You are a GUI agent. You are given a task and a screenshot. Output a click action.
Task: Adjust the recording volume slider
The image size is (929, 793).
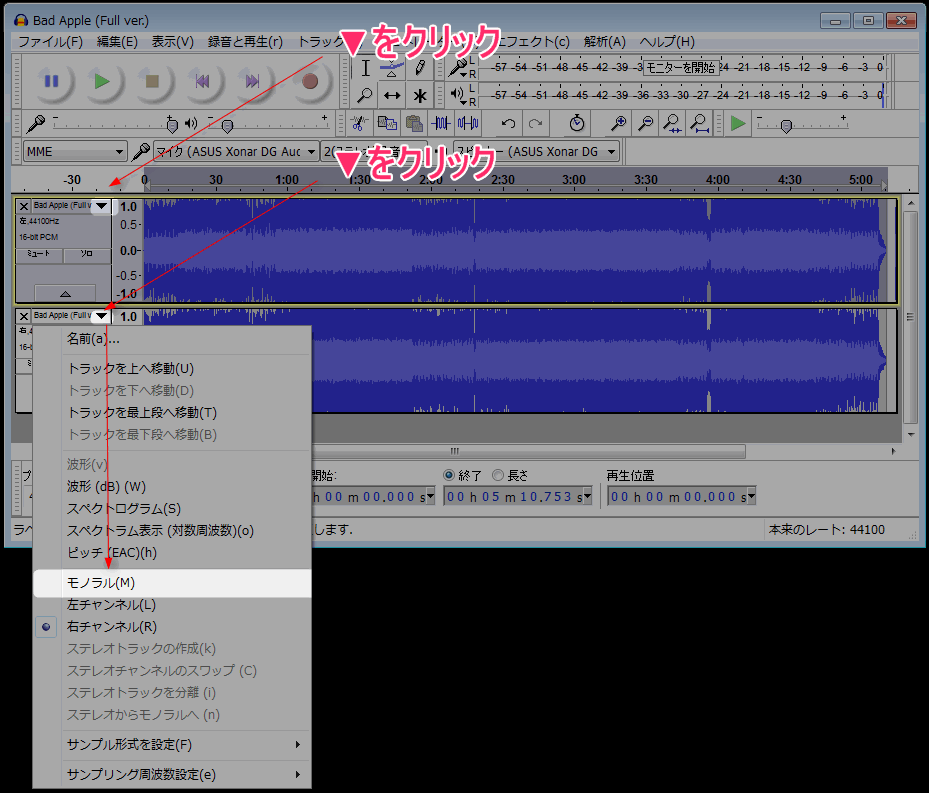172,125
